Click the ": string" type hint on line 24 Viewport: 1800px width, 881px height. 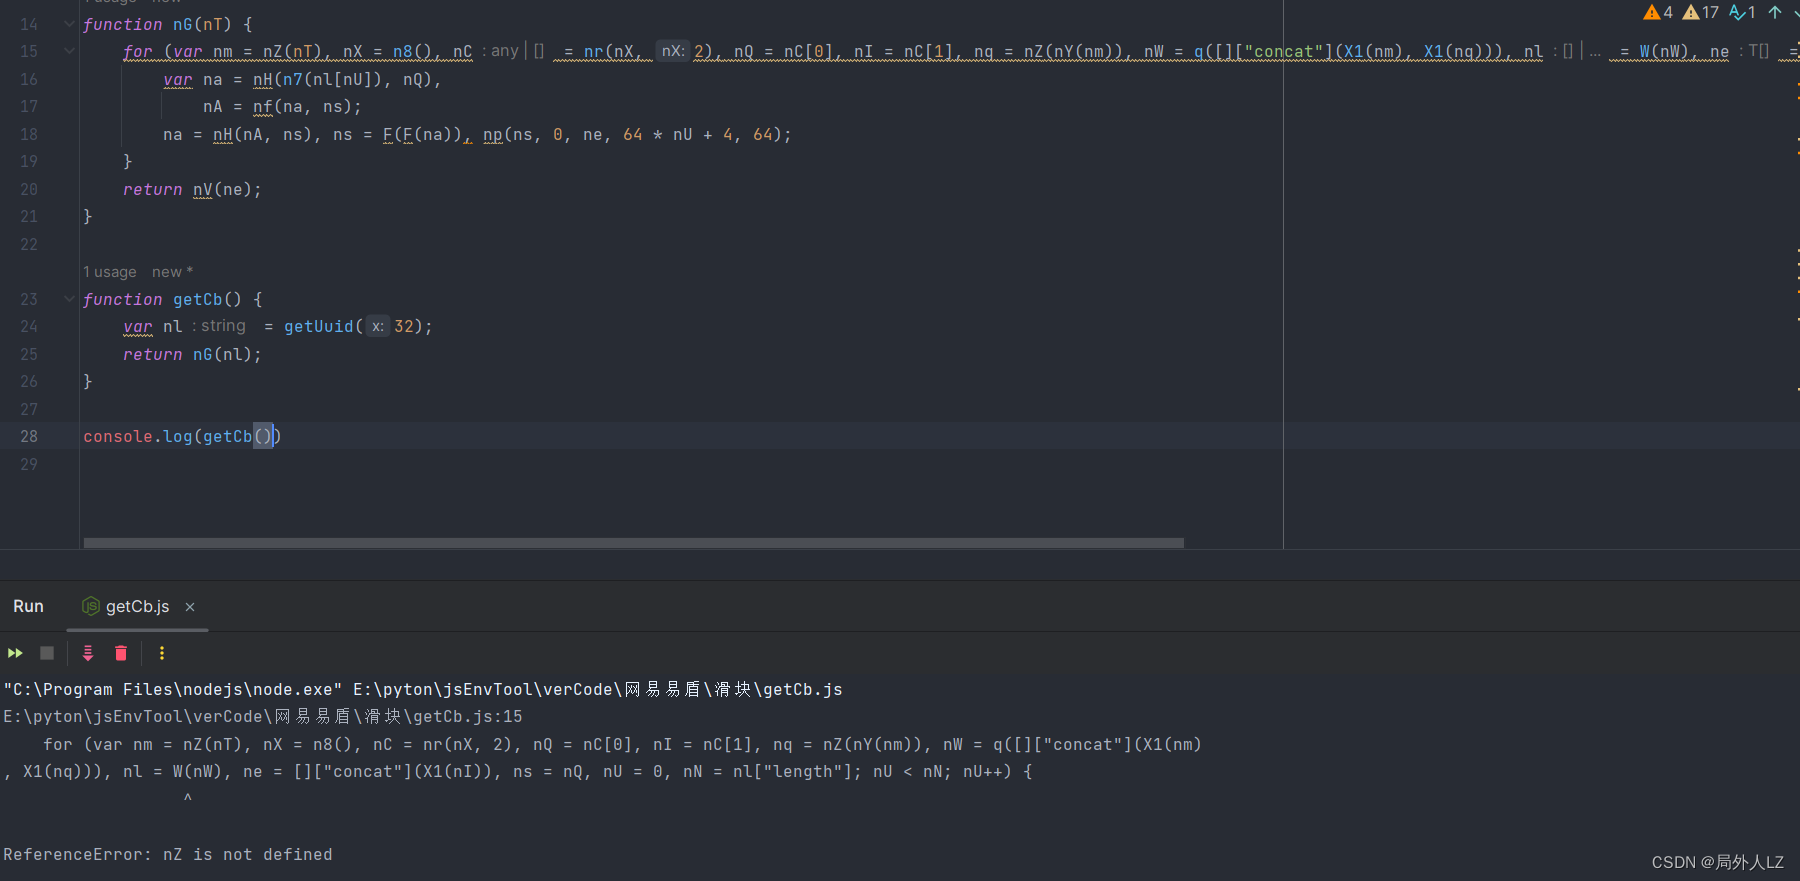coord(219,326)
